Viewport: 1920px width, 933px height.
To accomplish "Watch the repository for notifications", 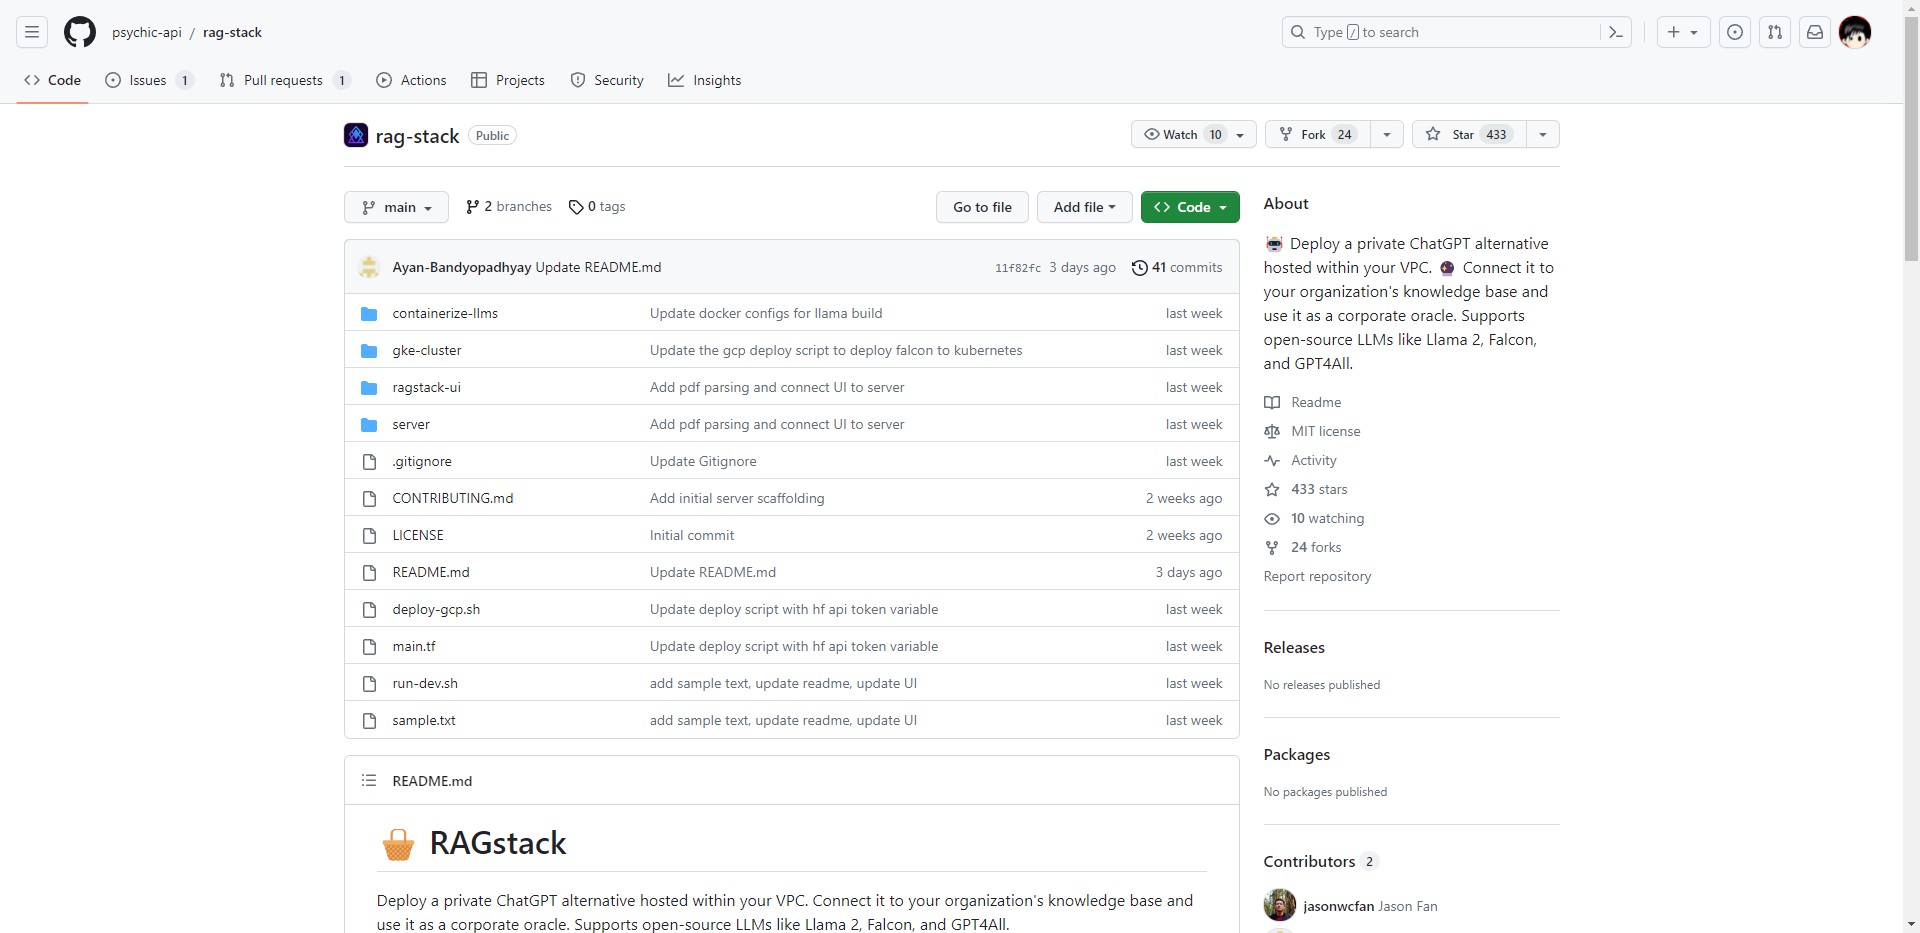I will (1194, 134).
